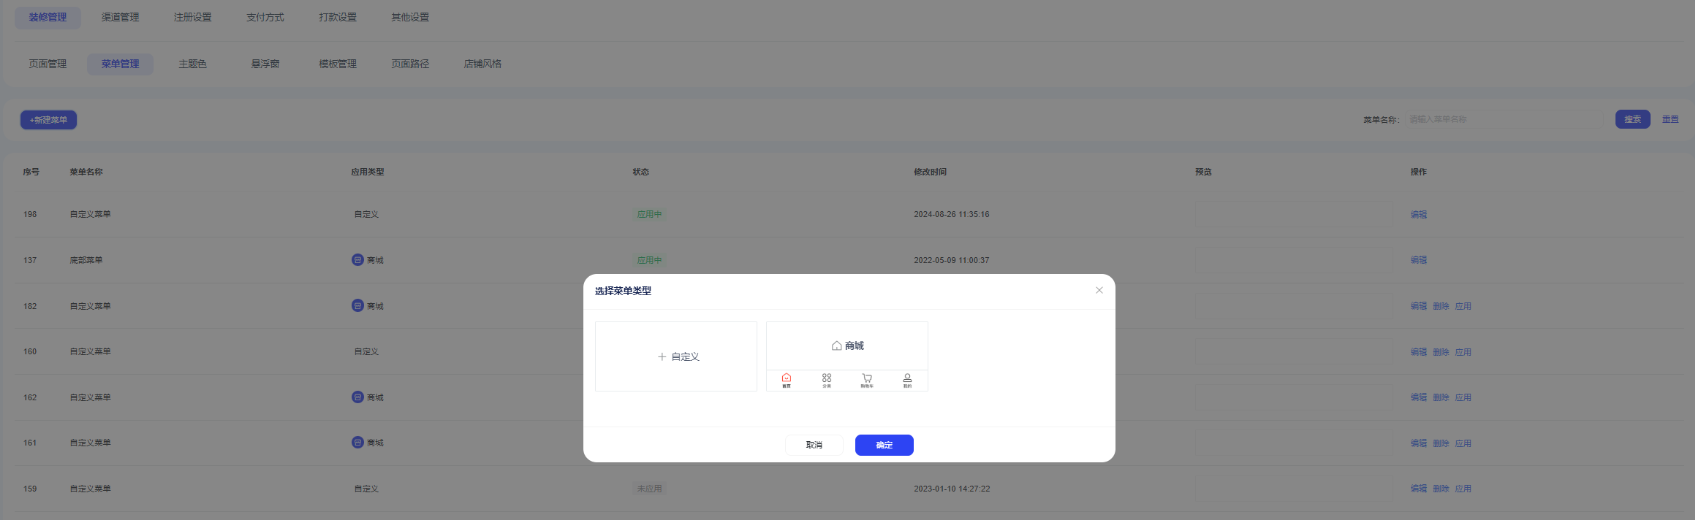Viewport: 1695px width, 520px height.
Task: Click the 确定 confirm button
Action: [884, 445]
